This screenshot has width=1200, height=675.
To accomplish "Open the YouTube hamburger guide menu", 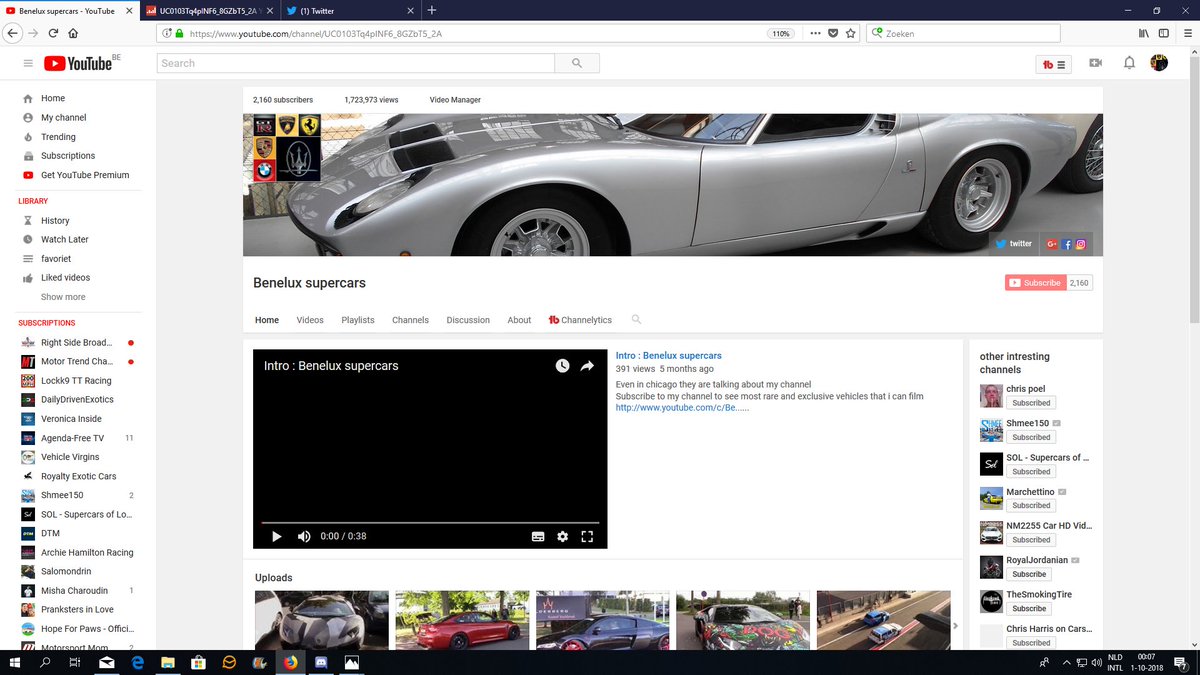I will click(28, 63).
